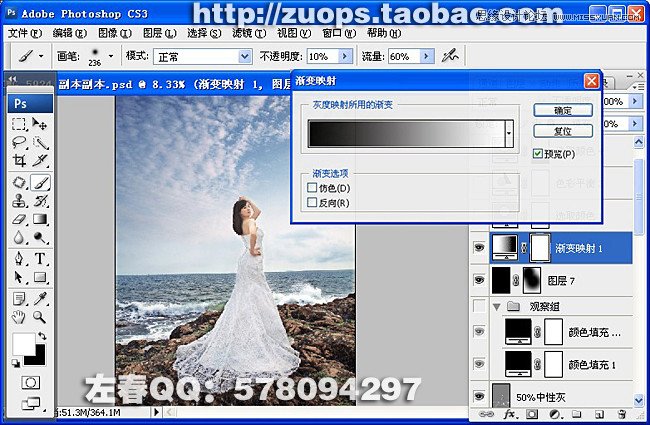Check the 仿色(D) dither checkbox
The width and height of the screenshot is (650, 425).
[x=312, y=188]
